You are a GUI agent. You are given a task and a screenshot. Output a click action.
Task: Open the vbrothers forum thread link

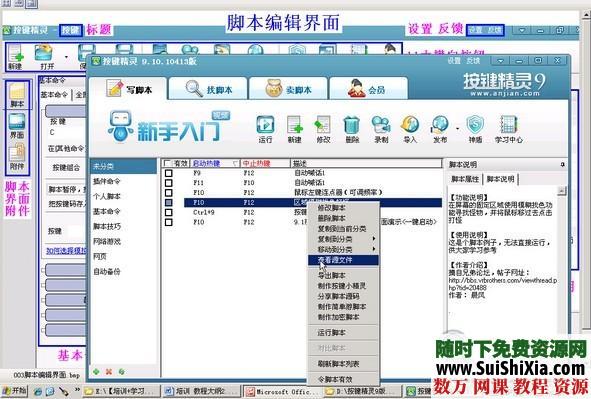click(x=503, y=284)
